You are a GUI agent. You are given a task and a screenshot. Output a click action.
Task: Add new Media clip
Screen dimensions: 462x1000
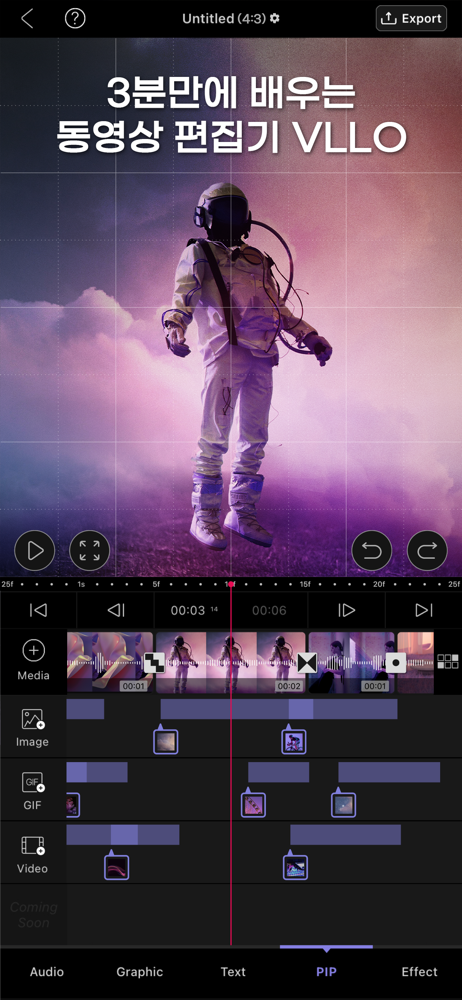coord(33,661)
